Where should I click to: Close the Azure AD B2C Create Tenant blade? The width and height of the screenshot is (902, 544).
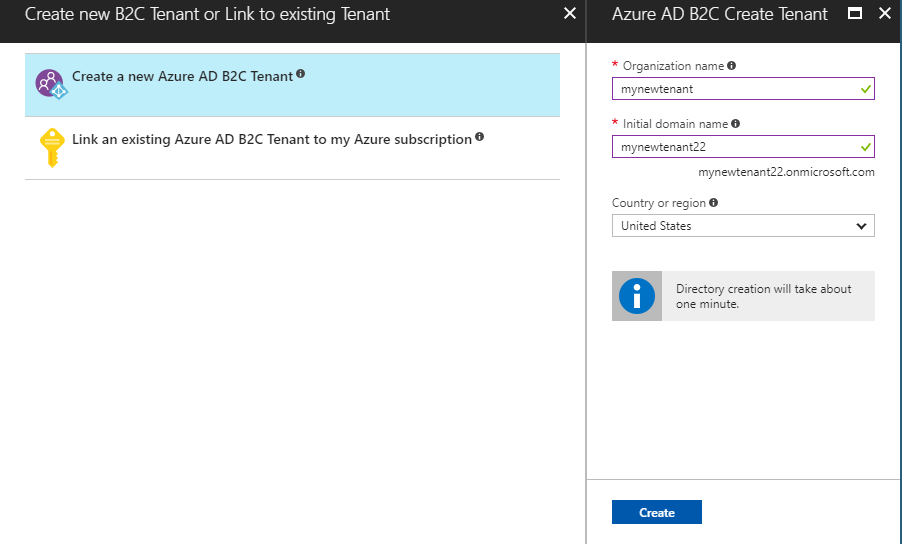click(x=884, y=14)
